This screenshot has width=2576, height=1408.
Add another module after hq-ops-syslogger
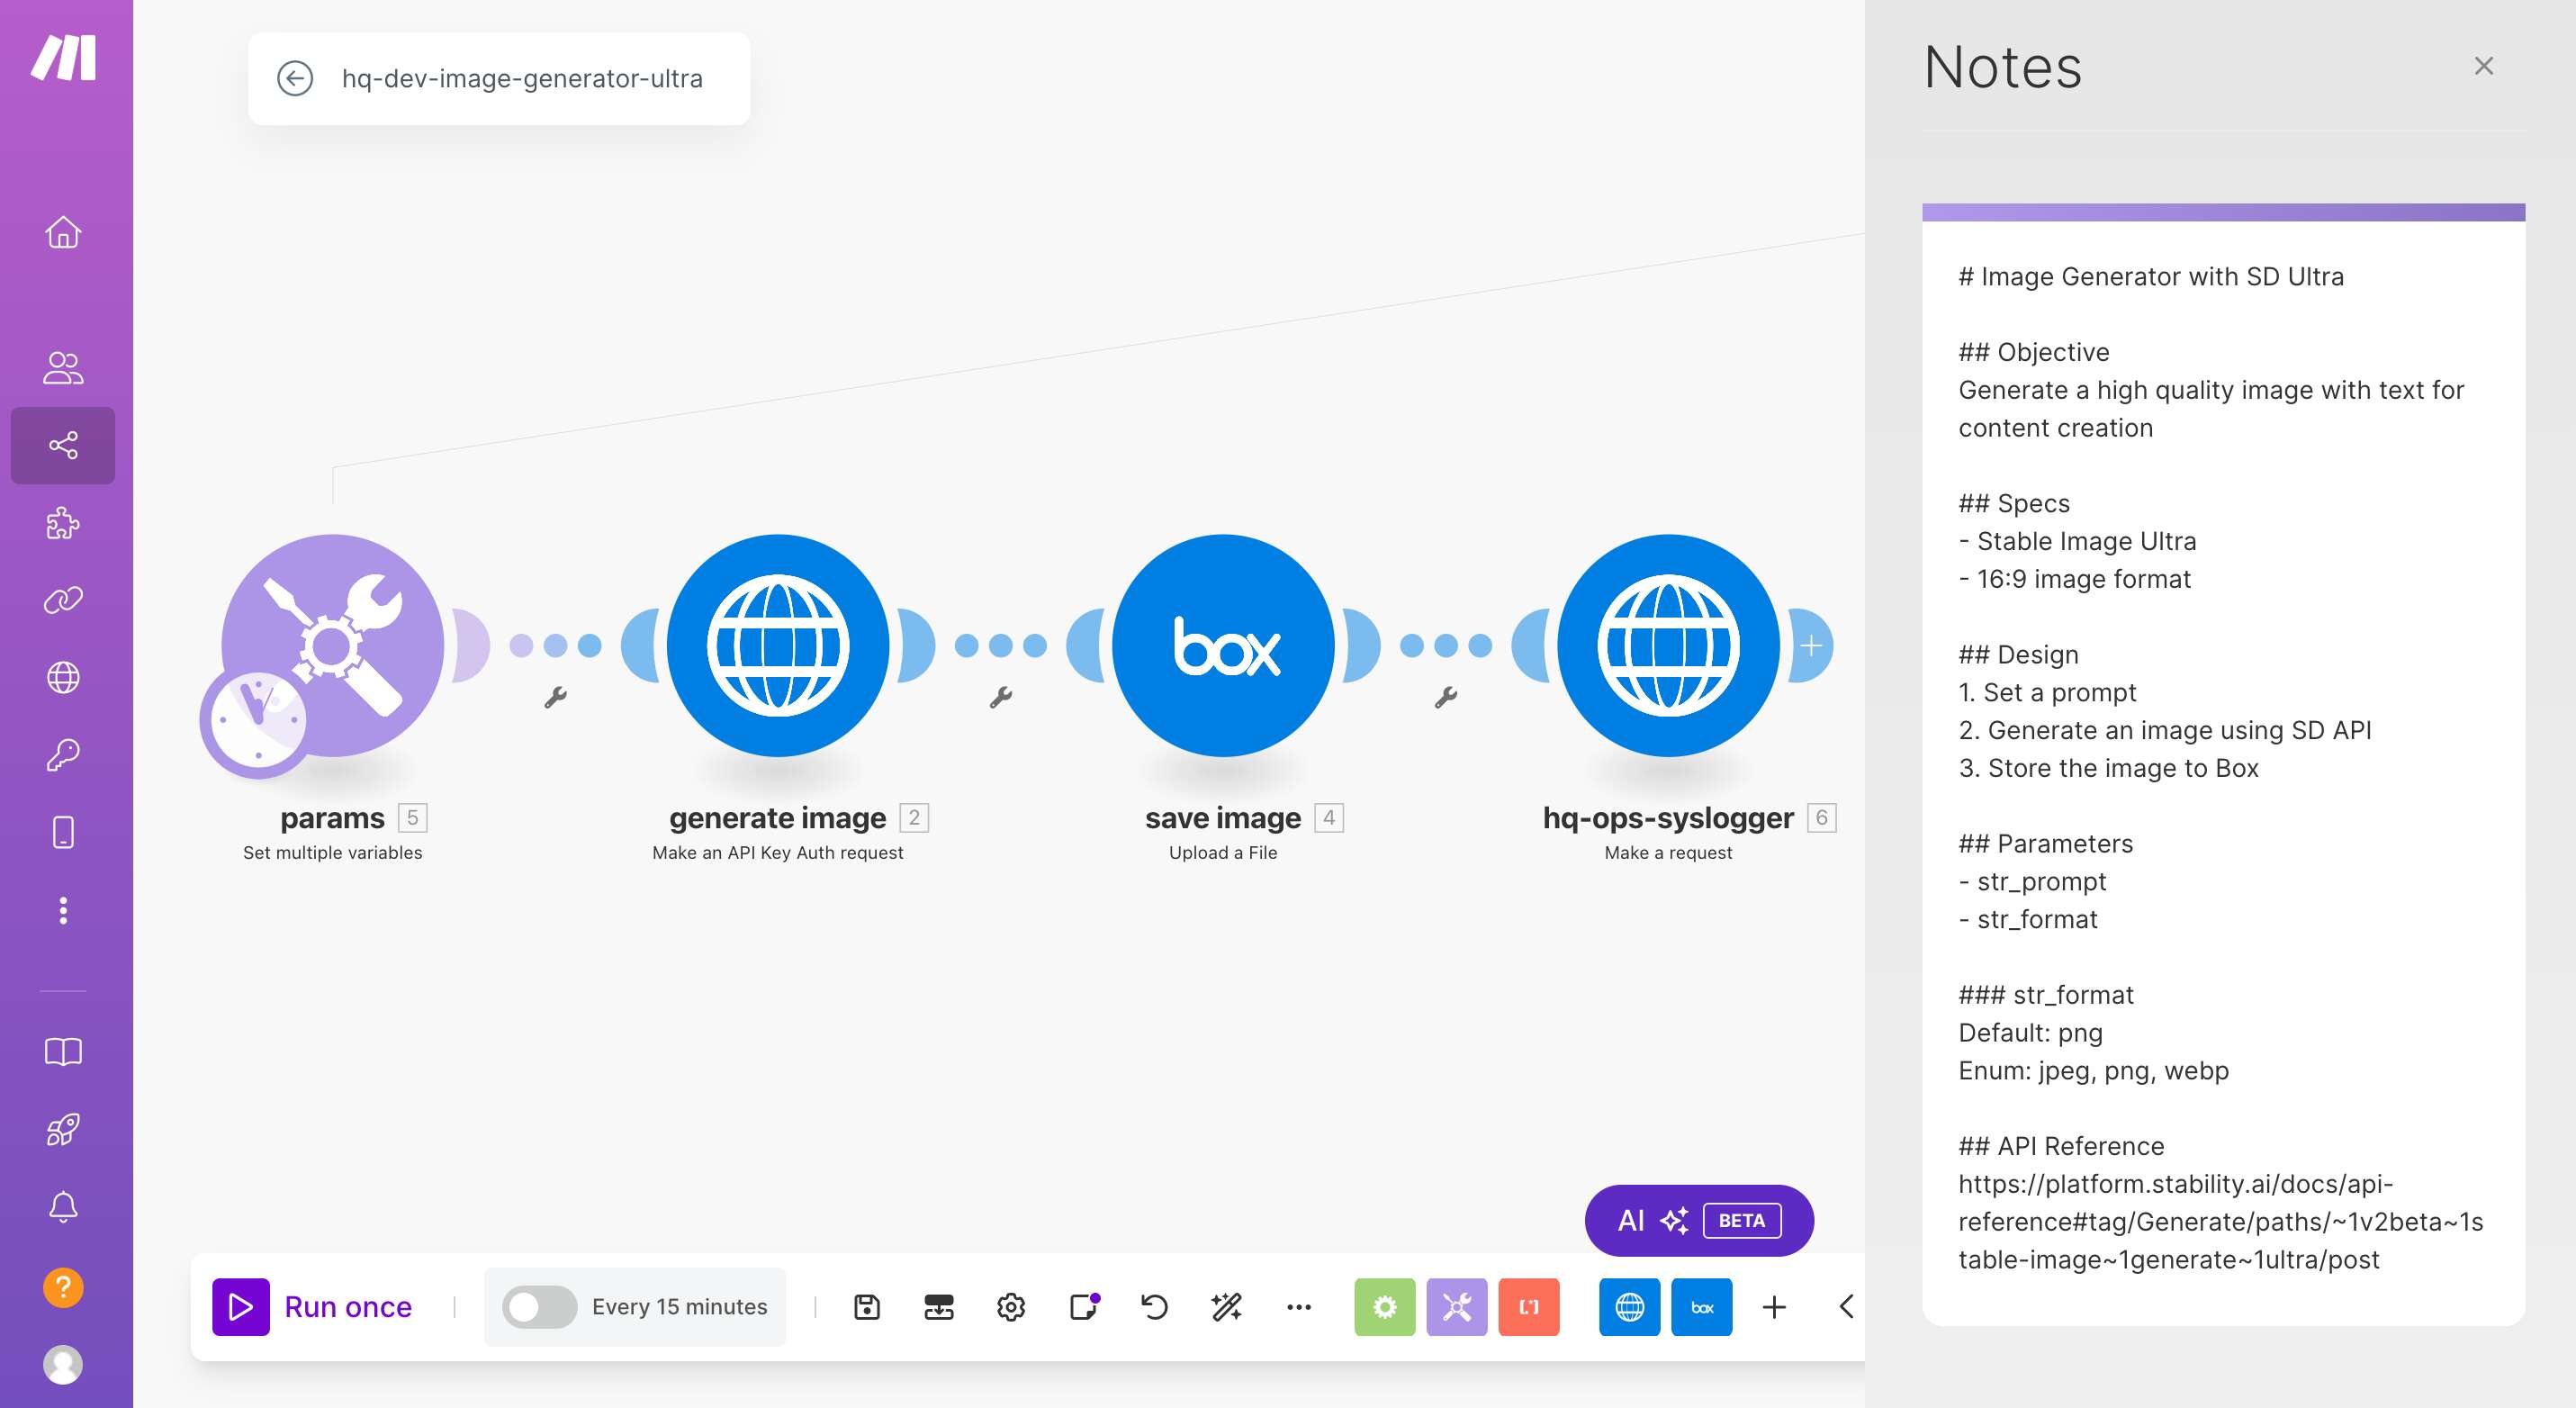[x=1811, y=646]
